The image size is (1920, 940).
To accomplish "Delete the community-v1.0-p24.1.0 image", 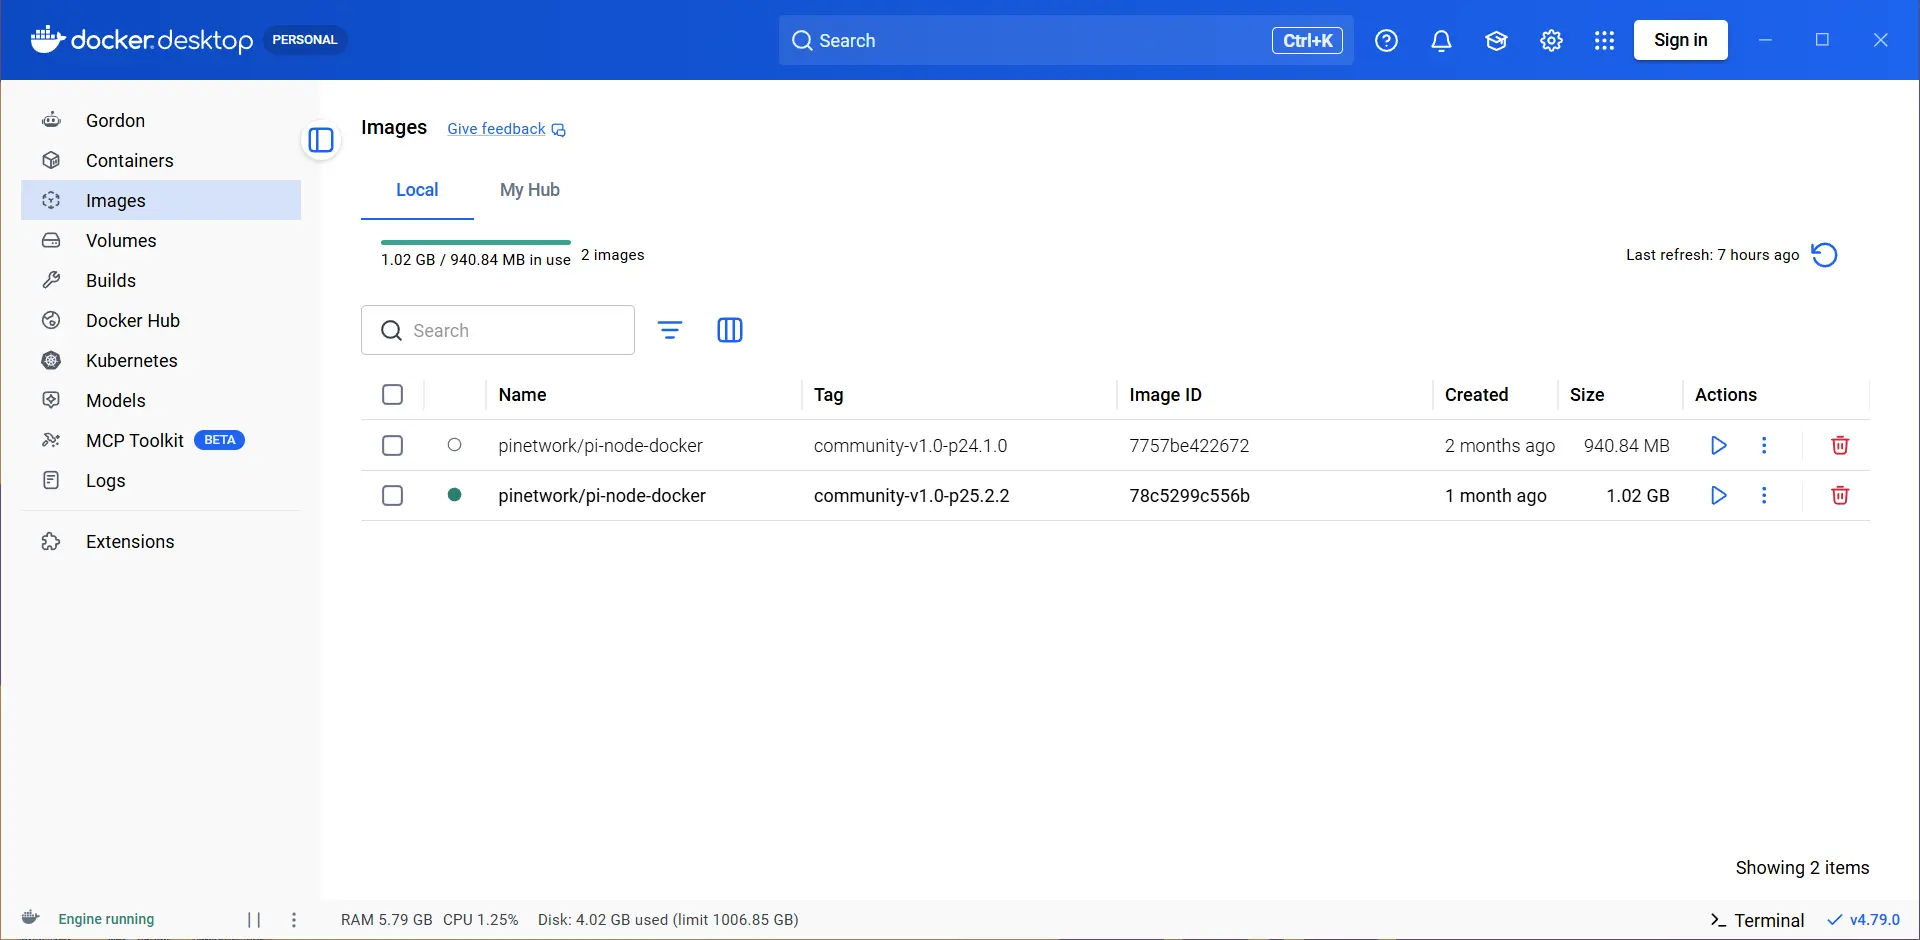I will pyautogui.click(x=1840, y=445).
